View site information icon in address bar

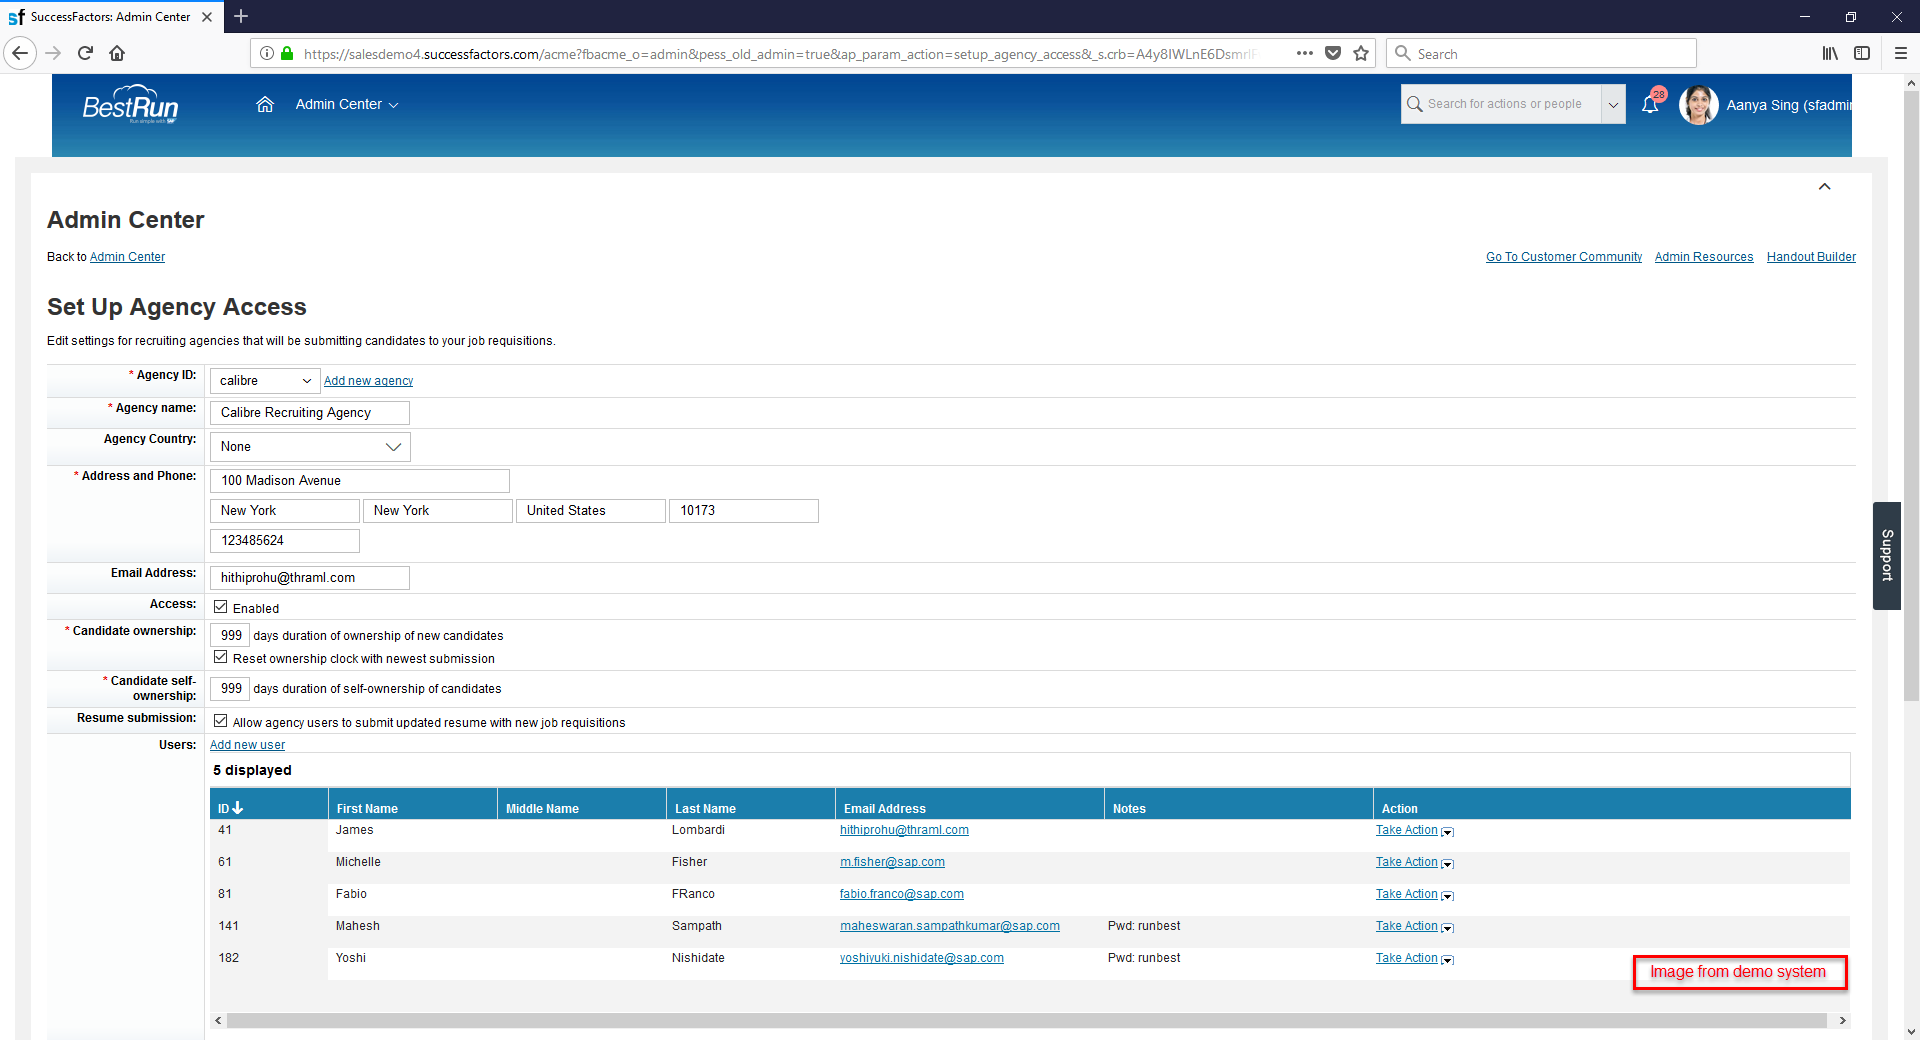tap(267, 53)
